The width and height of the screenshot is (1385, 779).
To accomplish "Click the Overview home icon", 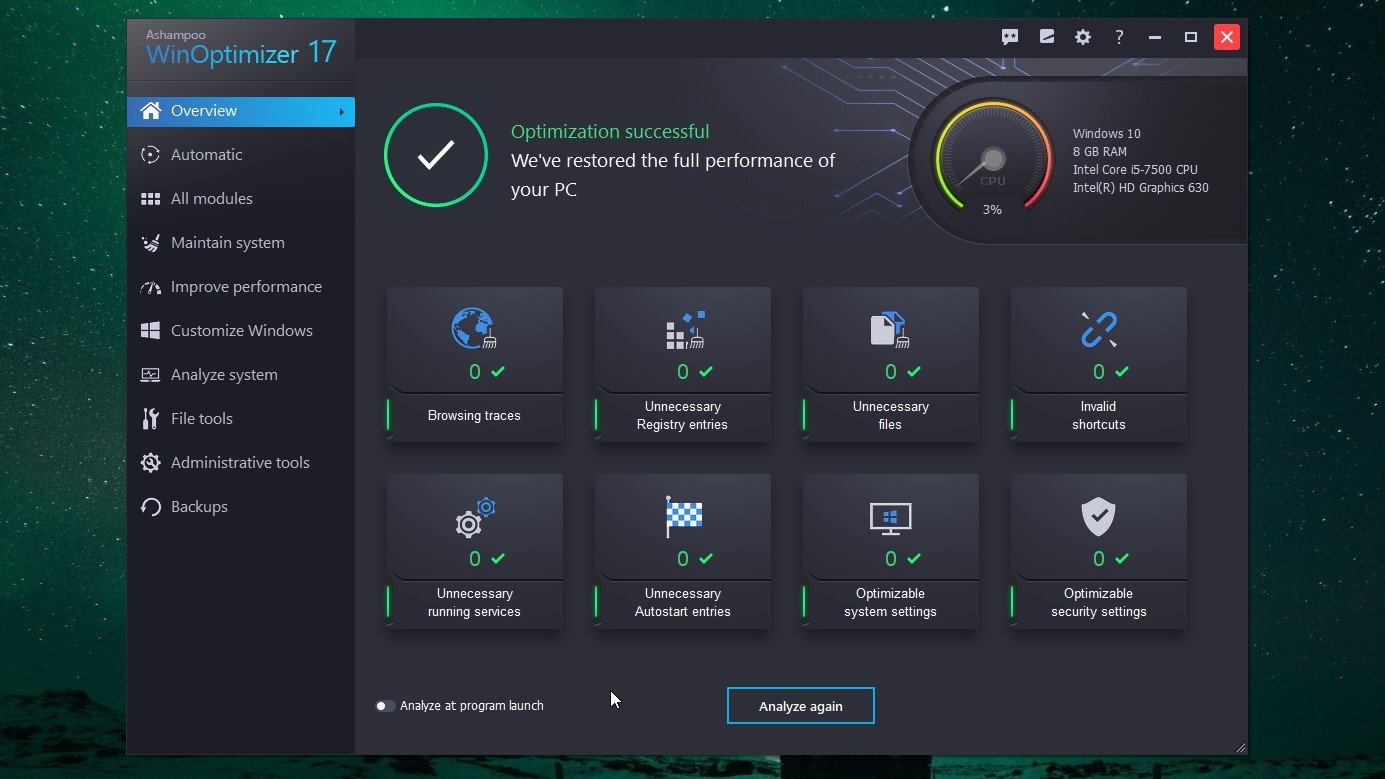I will pos(151,111).
